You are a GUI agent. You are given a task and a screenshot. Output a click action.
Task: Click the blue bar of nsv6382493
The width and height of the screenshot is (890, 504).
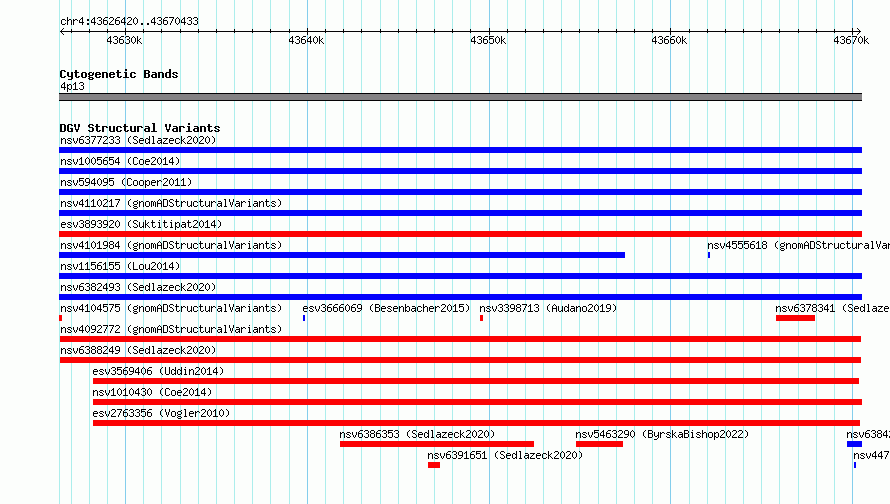(x=460, y=297)
